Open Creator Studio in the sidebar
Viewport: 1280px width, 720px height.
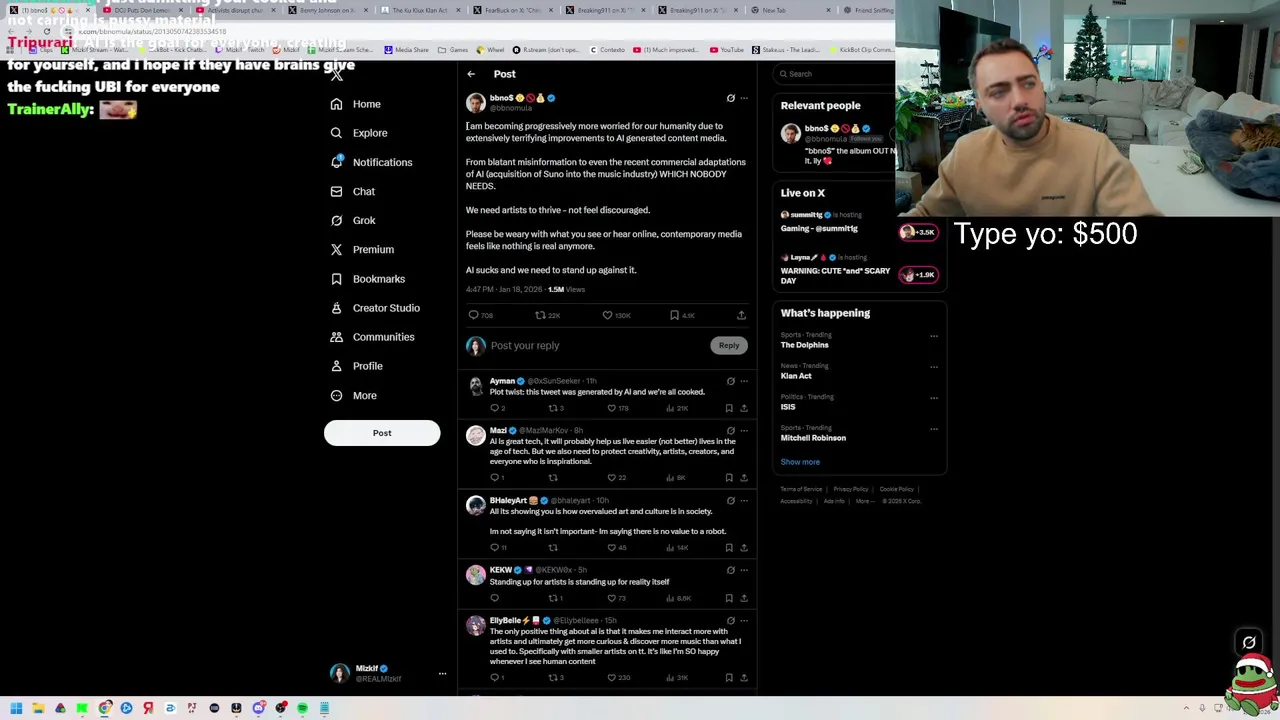[375, 308]
